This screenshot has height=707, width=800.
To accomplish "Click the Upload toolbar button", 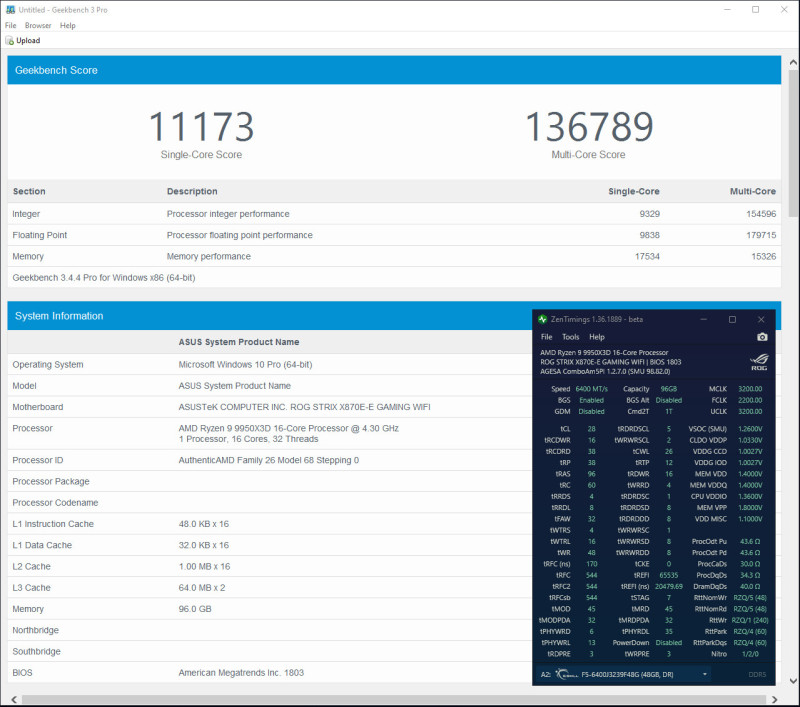I will 23,40.
